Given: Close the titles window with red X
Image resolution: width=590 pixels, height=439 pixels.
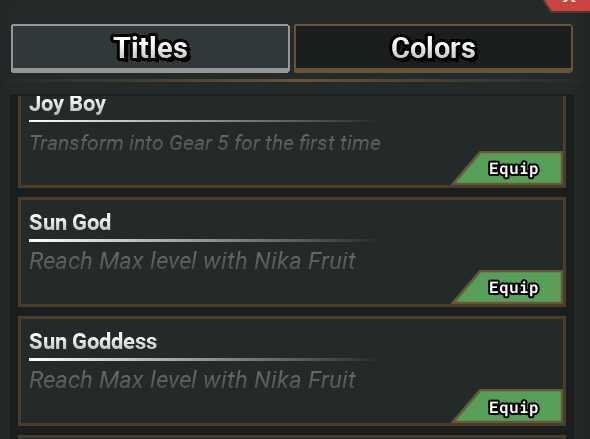Looking at the screenshot, I should click(x=569, y=5).
